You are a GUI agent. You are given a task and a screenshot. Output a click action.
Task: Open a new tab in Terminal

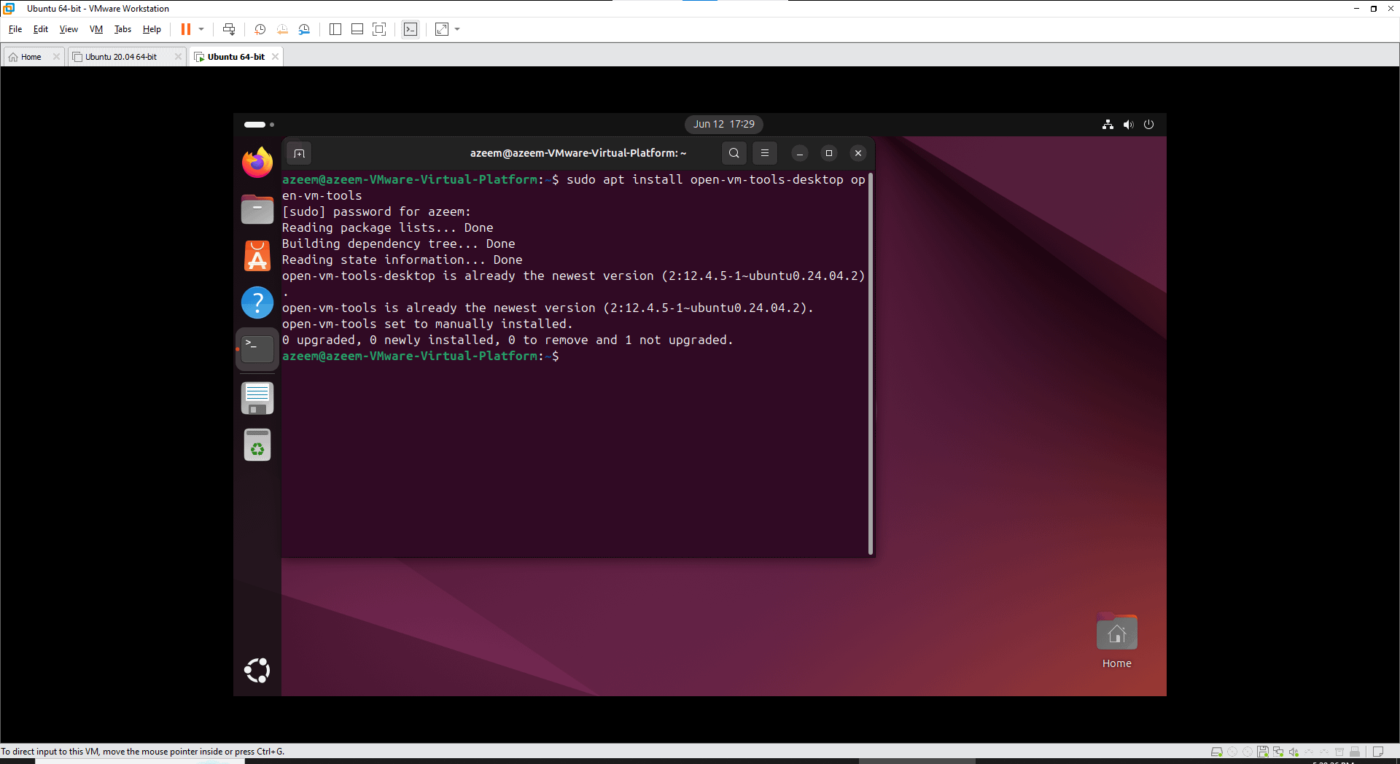click(299, 153)
